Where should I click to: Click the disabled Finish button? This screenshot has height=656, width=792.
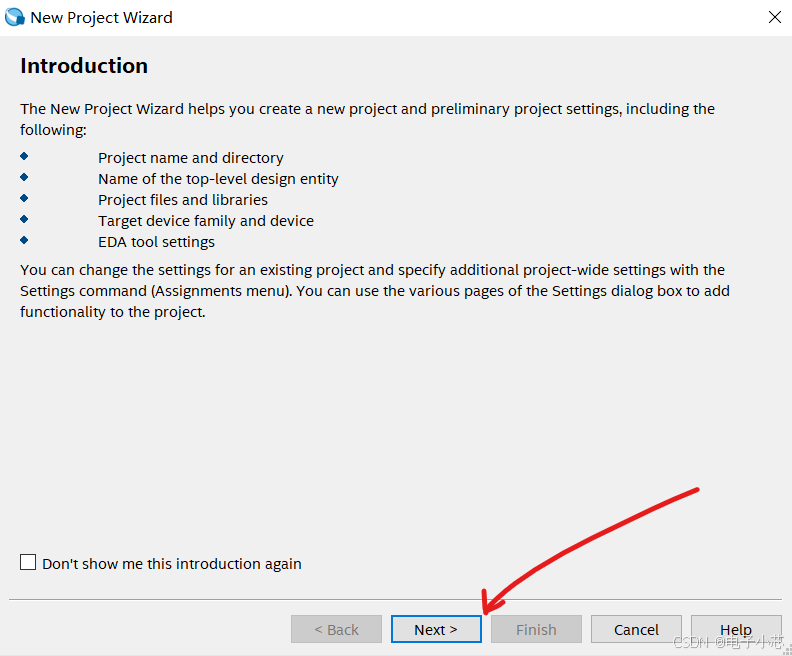536,629
